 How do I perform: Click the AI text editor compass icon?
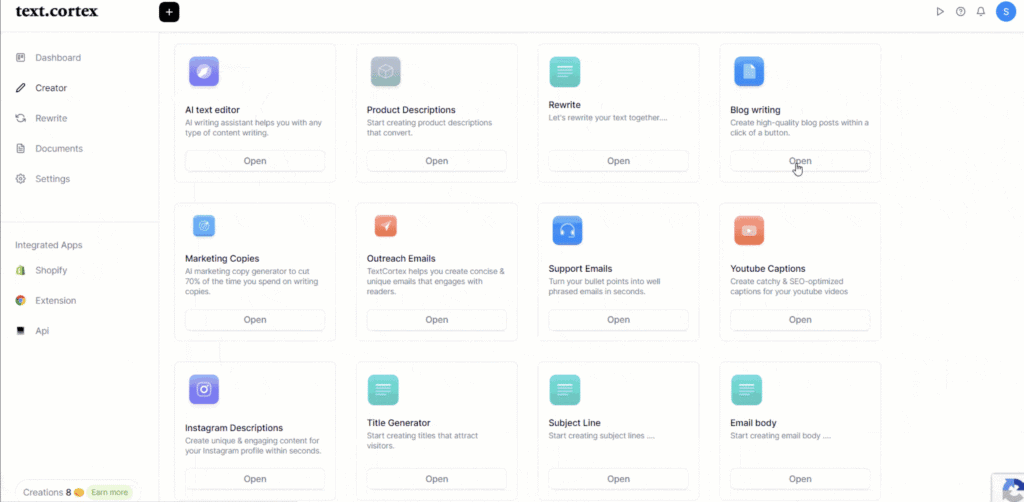204,72
